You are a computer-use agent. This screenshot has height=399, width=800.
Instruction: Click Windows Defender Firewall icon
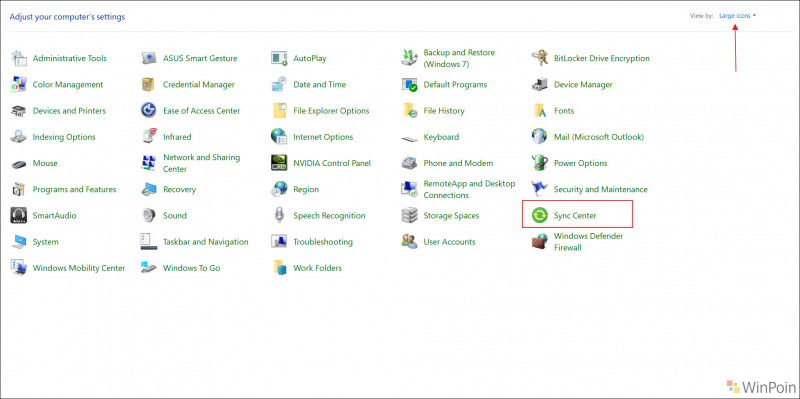pyautogui.click(x=539, y=242)
